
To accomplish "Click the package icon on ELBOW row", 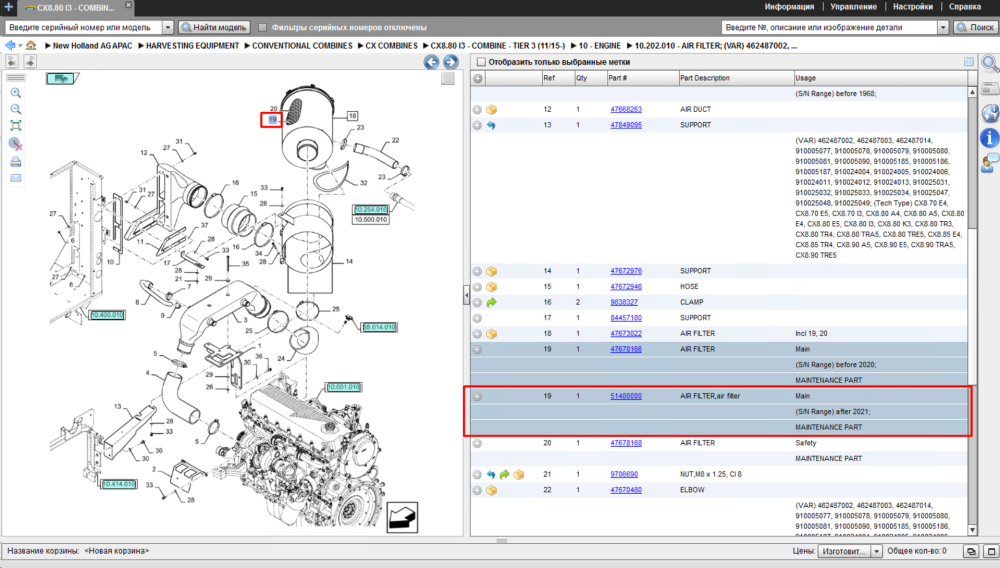I will (x=492, y=490).
